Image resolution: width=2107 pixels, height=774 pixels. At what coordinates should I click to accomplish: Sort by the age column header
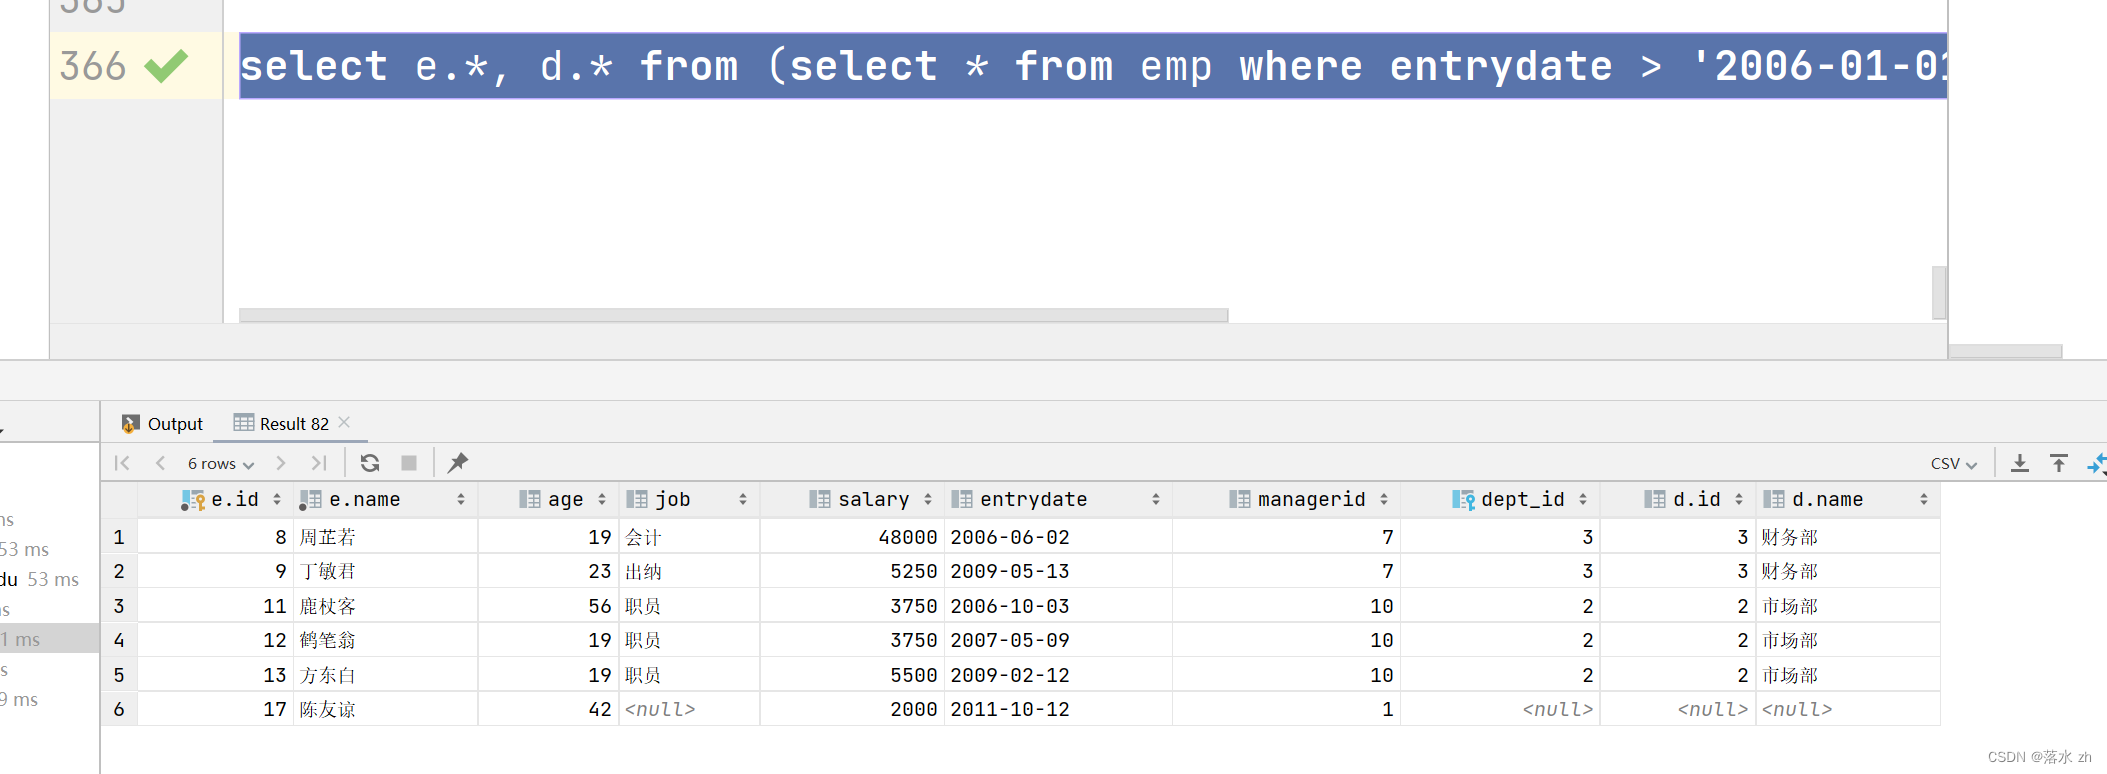pos(548,499)
